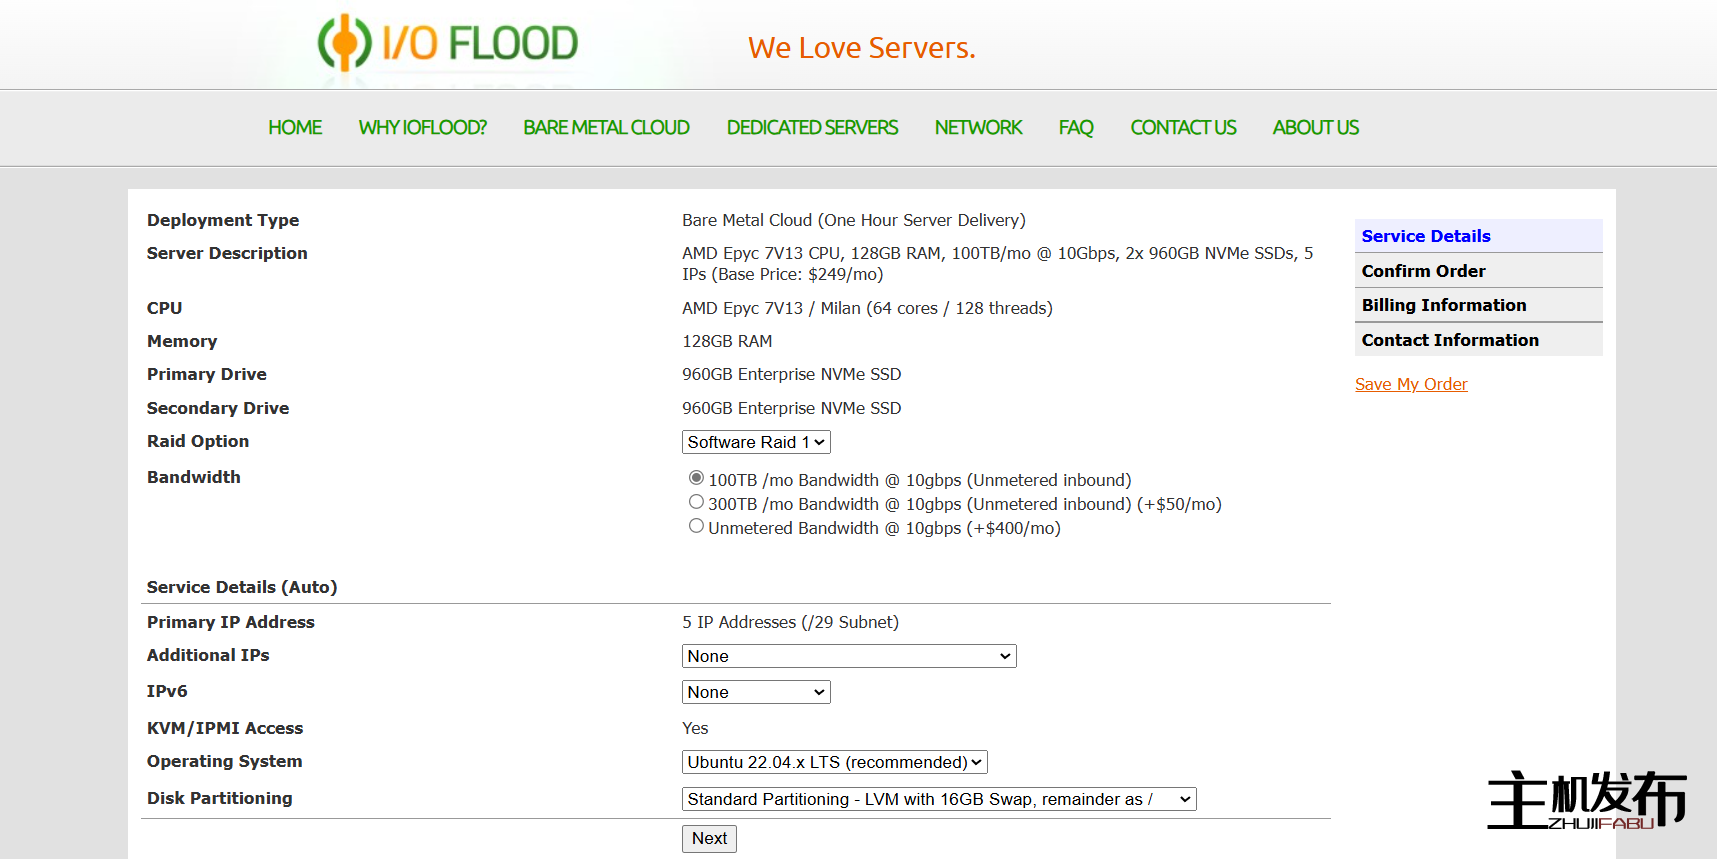The height and width of the screenshot is (859, 1717).
Task: Open the ABOUT US page
Action: pyautogui.click(x=1315, y=128)
